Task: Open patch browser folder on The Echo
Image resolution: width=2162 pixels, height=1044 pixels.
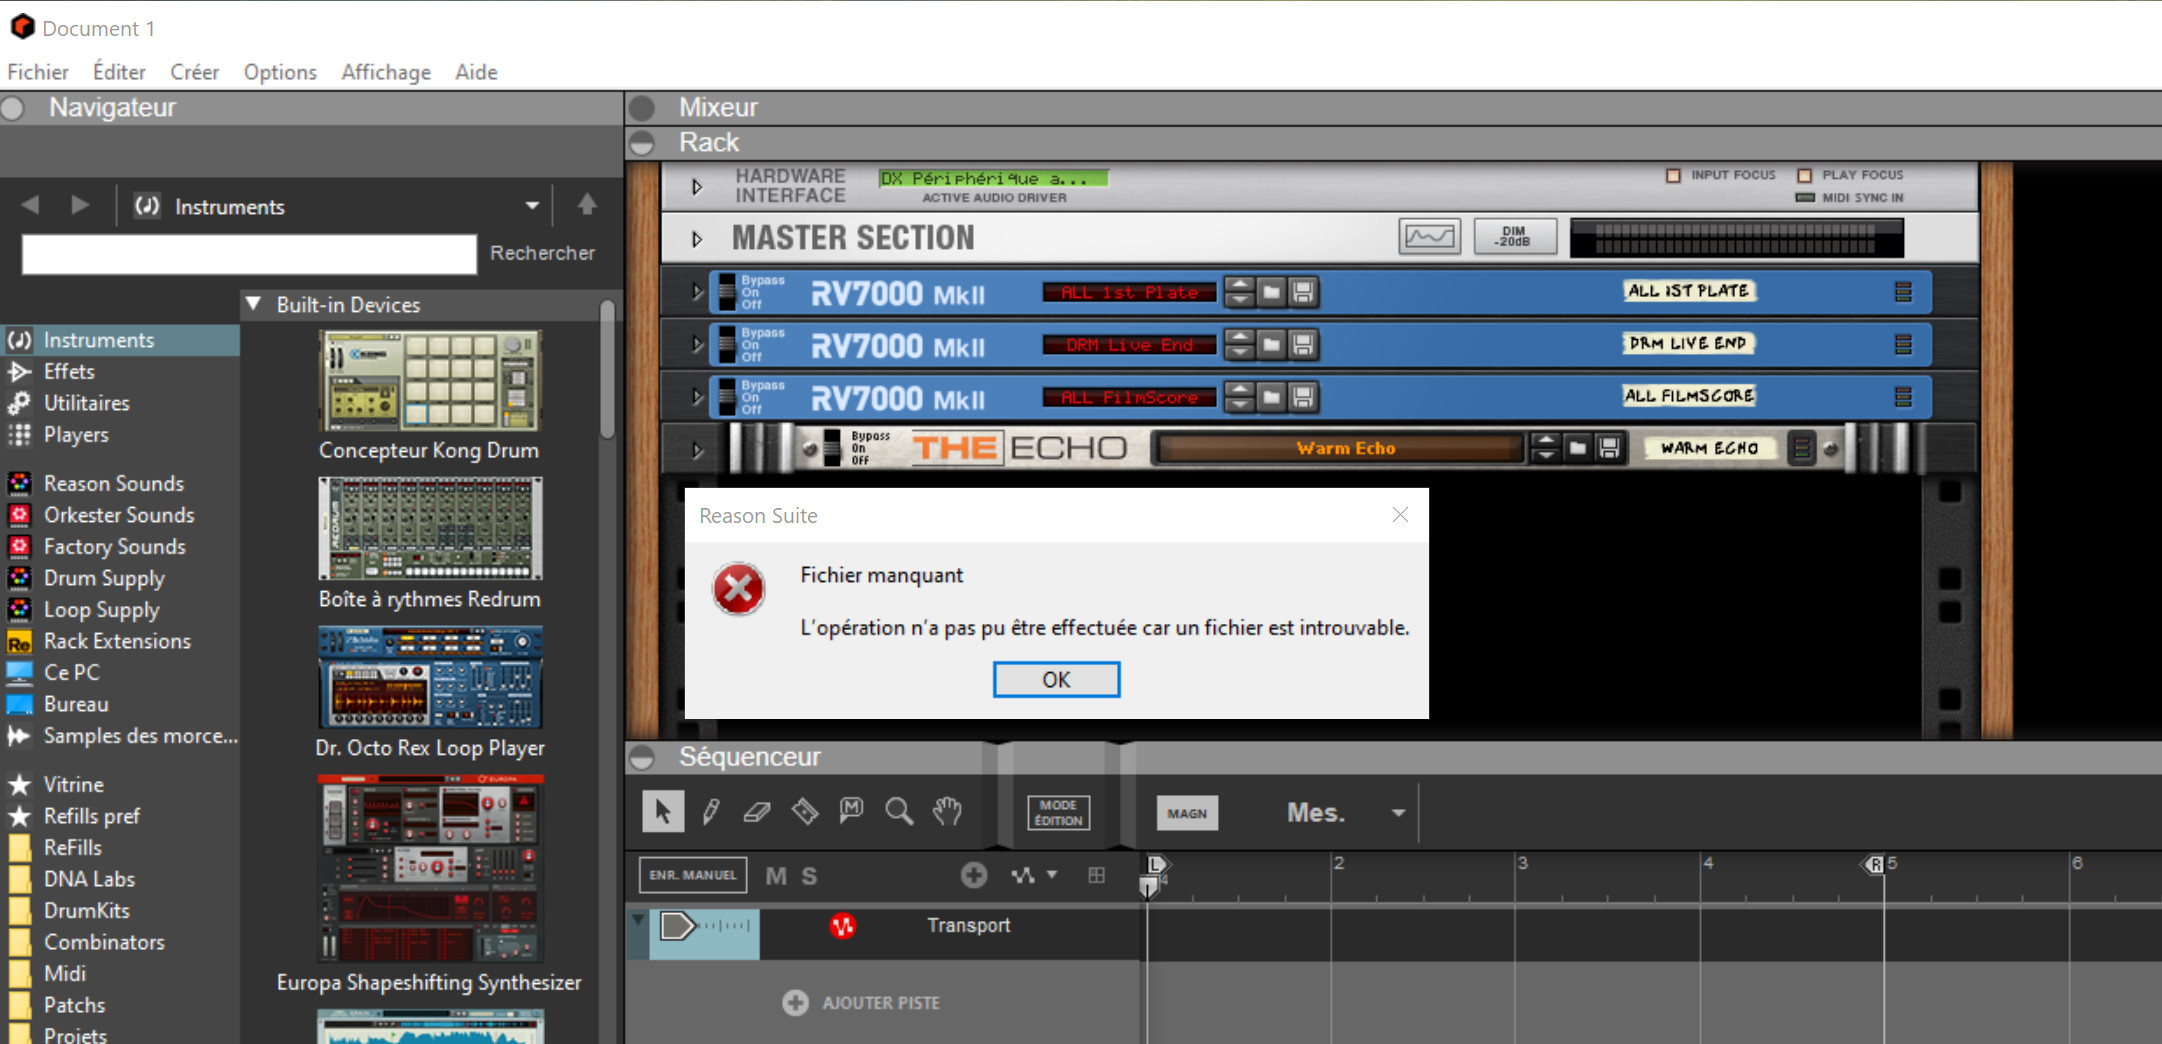Action: pos(1578,448)
